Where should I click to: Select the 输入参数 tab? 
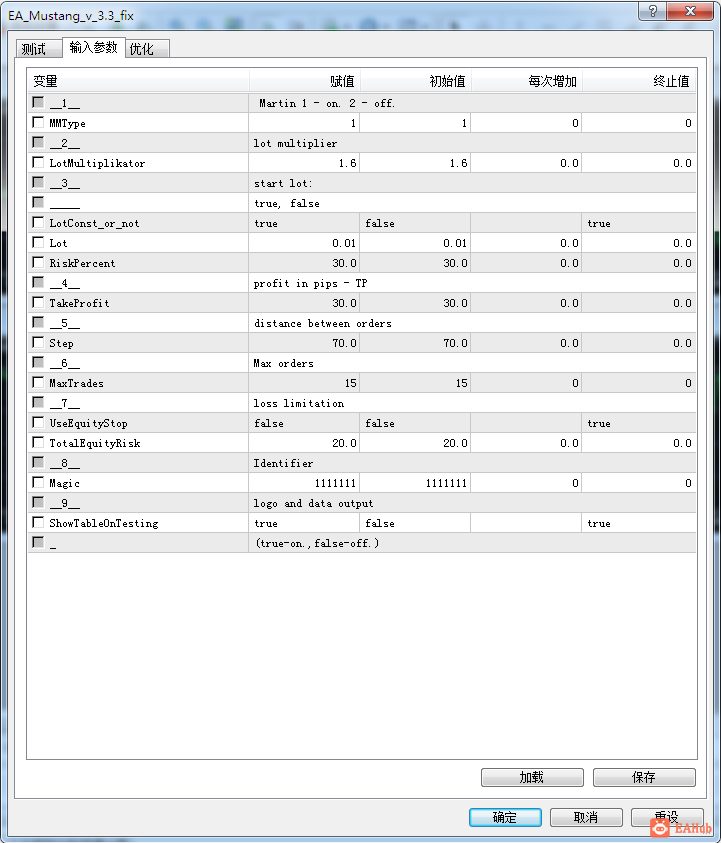point(94,47)
